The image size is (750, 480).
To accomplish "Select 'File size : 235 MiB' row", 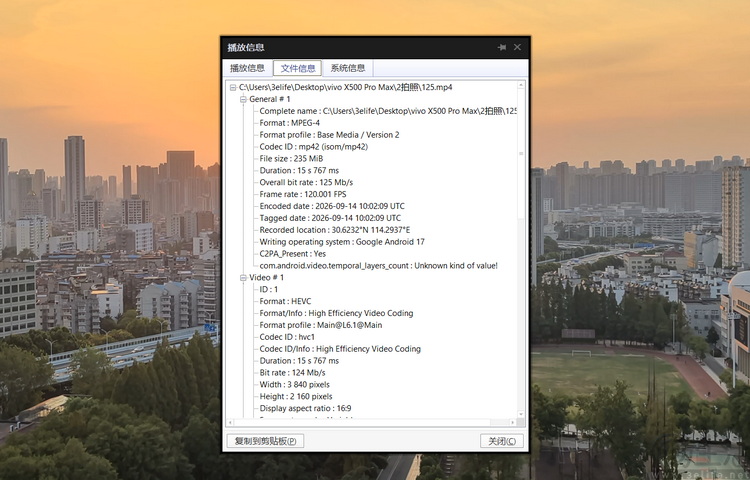I will [x=291, y=159].
